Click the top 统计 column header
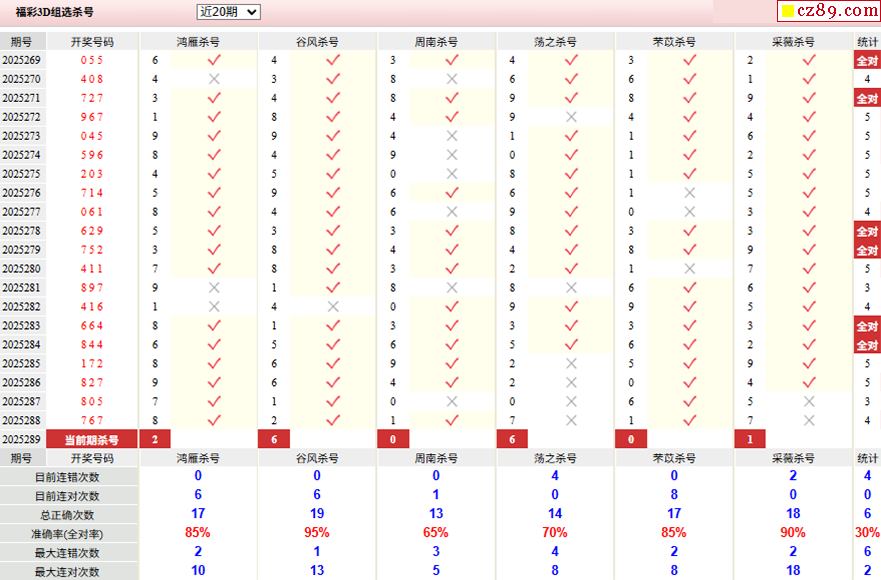The image size is (881, 580). click(867, 42)
